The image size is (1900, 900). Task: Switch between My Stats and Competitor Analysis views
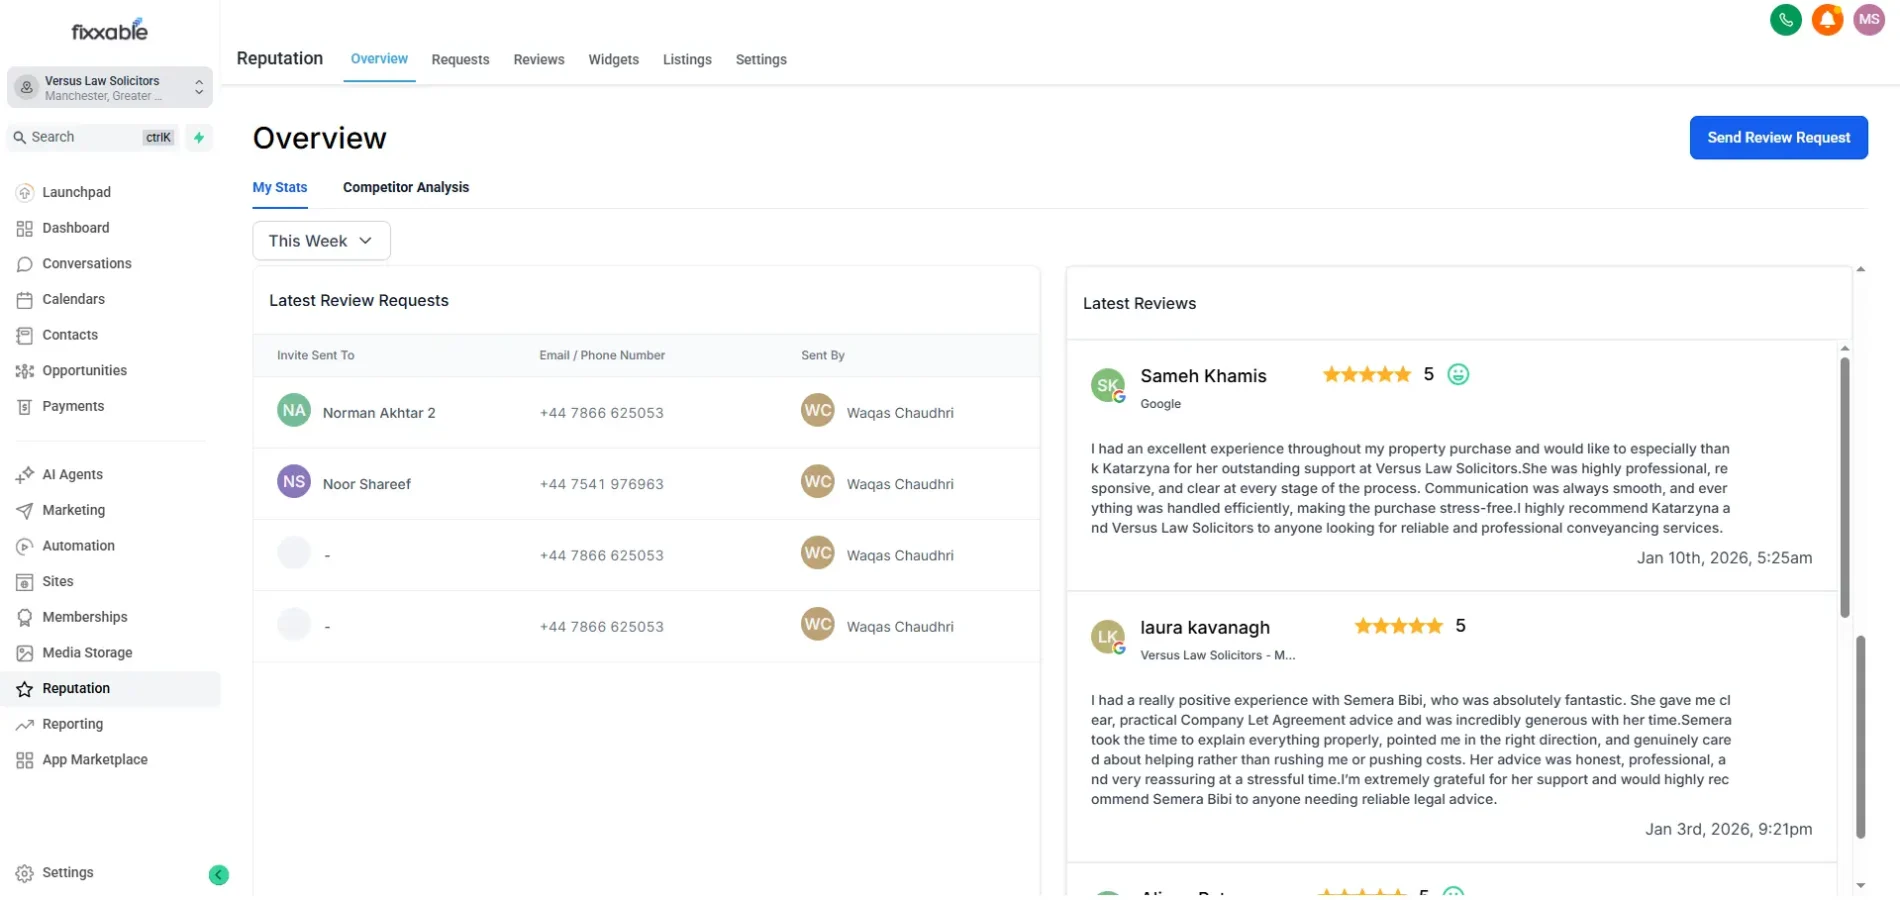406,187
